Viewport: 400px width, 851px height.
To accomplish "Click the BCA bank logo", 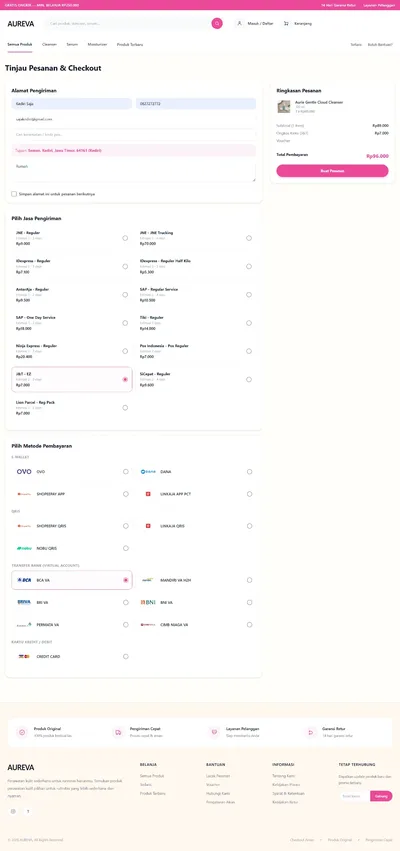I will [24, 580].
